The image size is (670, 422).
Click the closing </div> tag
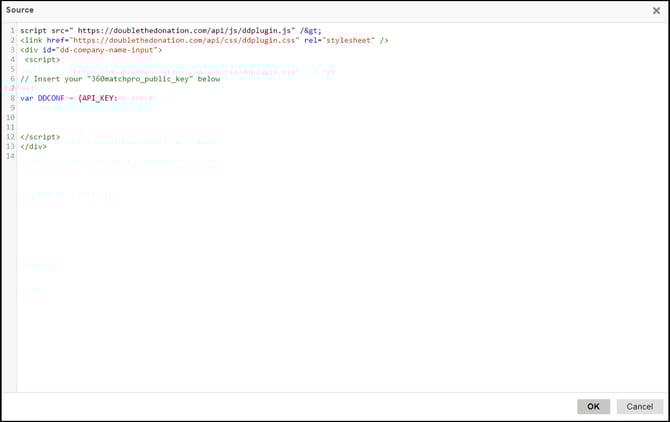click(33, 146)
